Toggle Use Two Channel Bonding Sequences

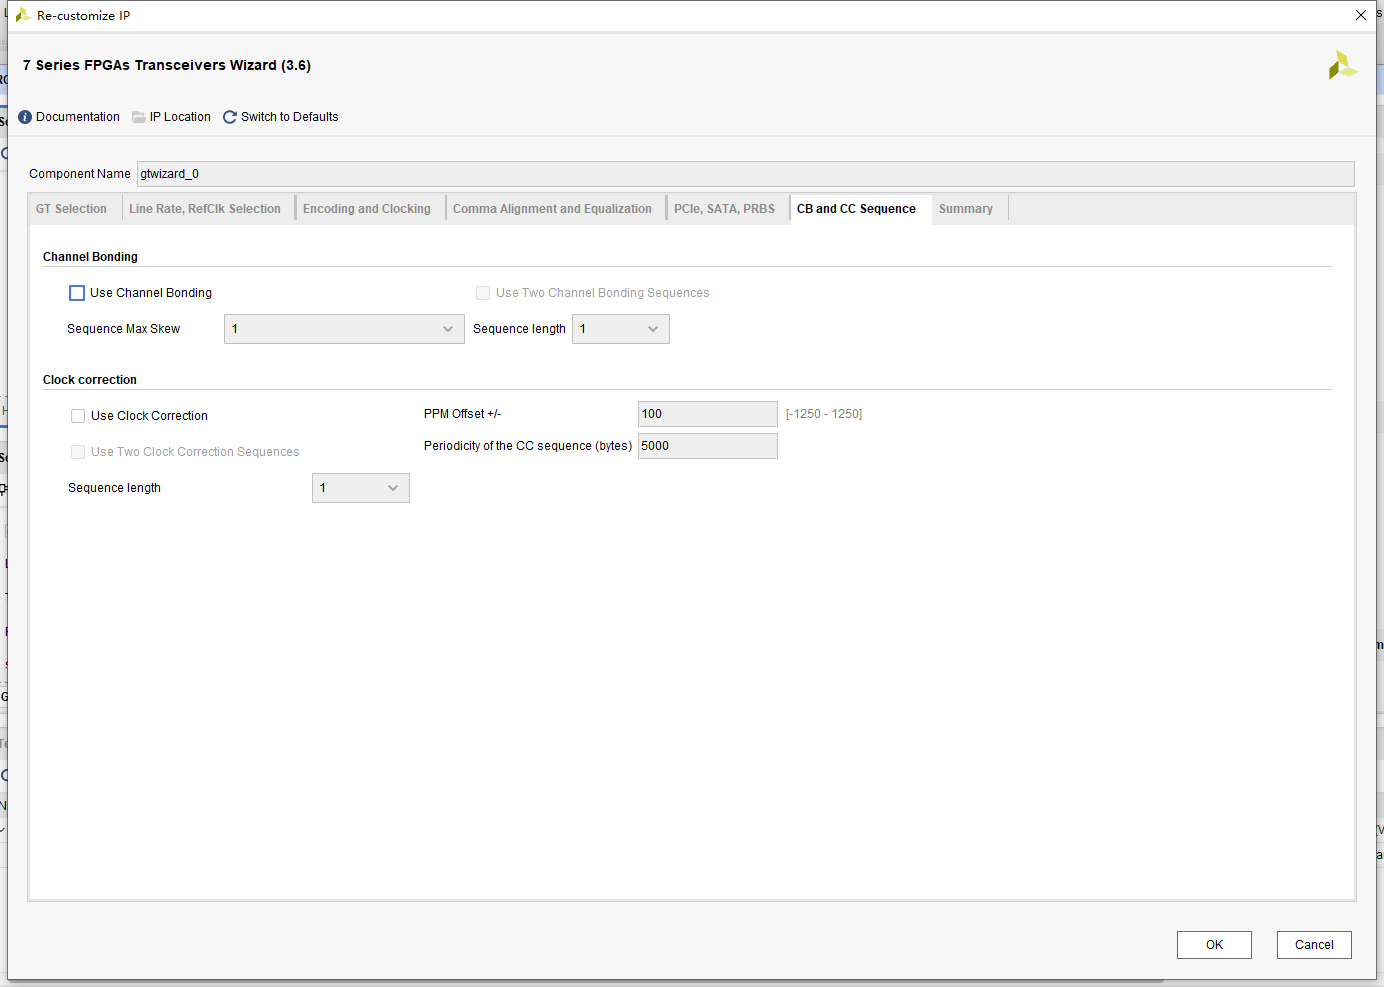pos(483,293)
